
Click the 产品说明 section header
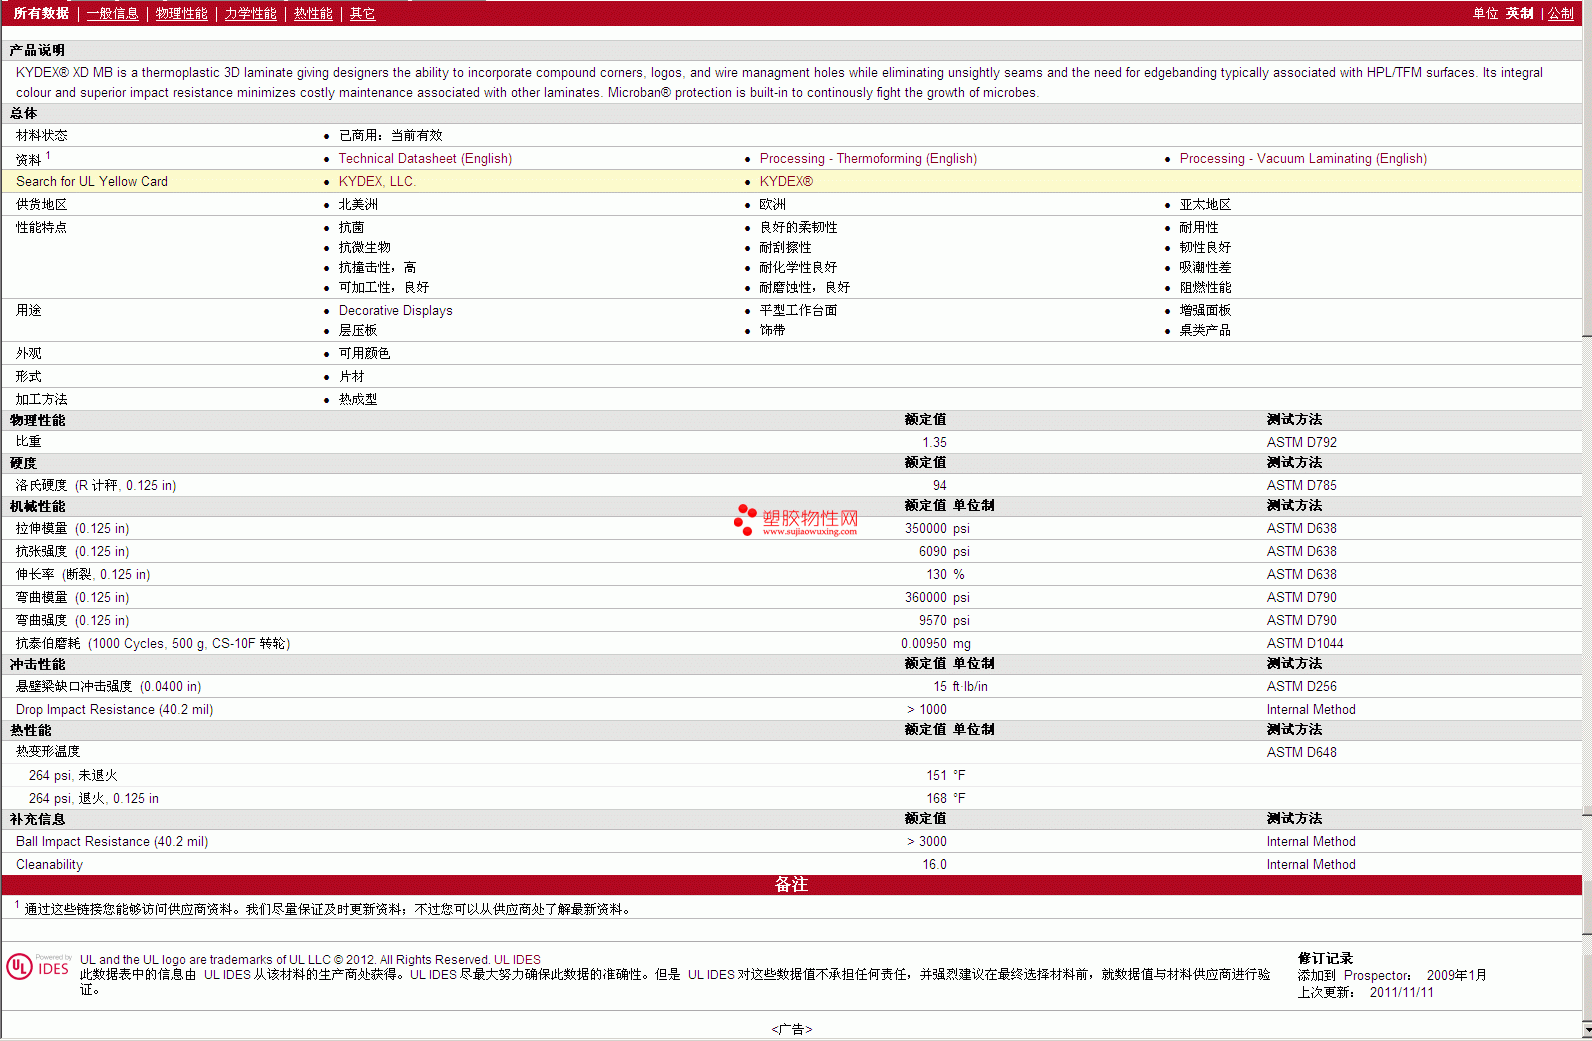pos(38,50)
